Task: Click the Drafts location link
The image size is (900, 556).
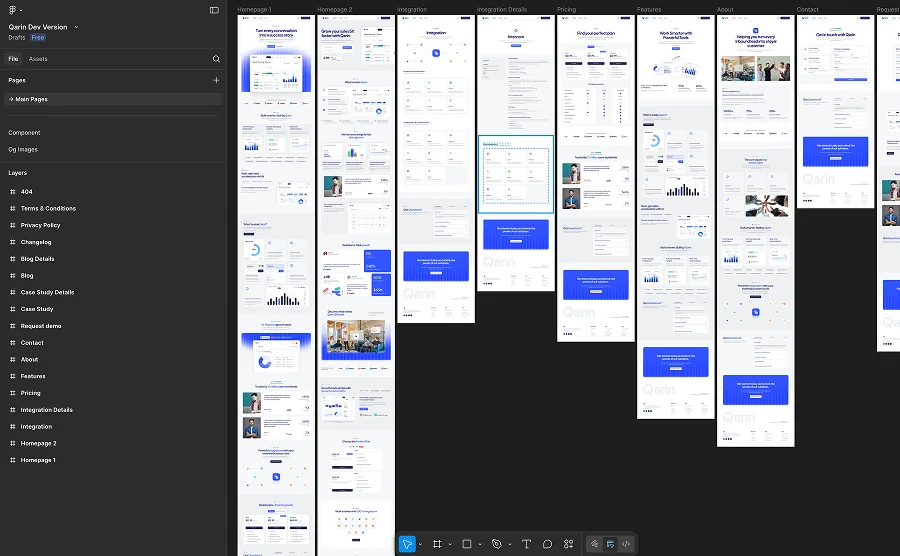Action: click(17, 37)
